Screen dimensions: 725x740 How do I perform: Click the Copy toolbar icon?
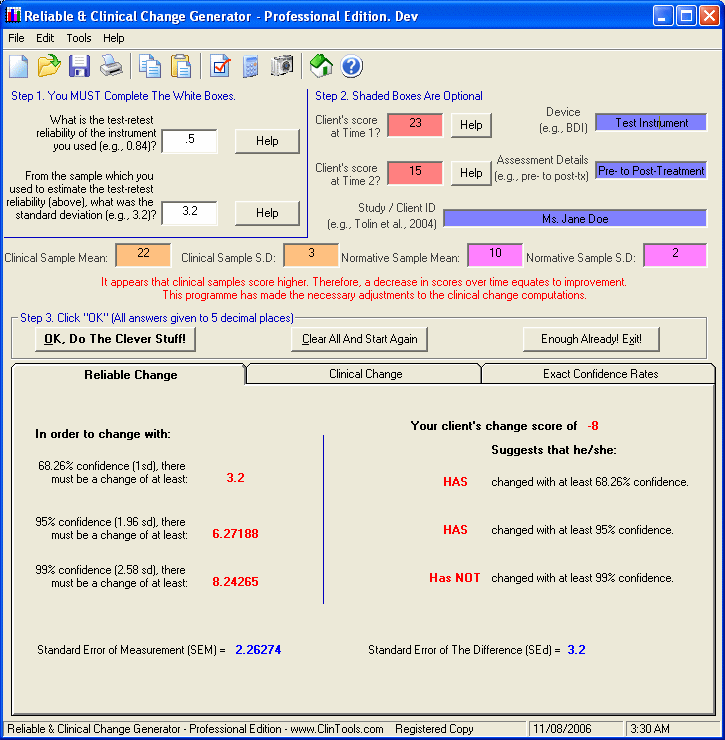pyautogui.click(x=150, y=67)
